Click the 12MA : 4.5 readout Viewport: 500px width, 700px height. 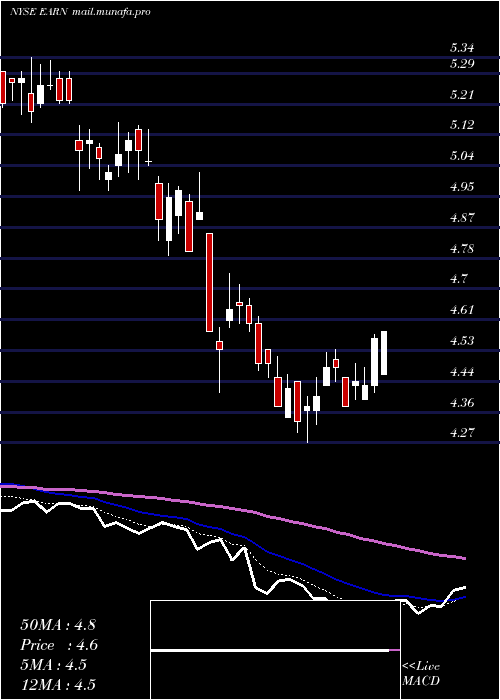point(58,685)
